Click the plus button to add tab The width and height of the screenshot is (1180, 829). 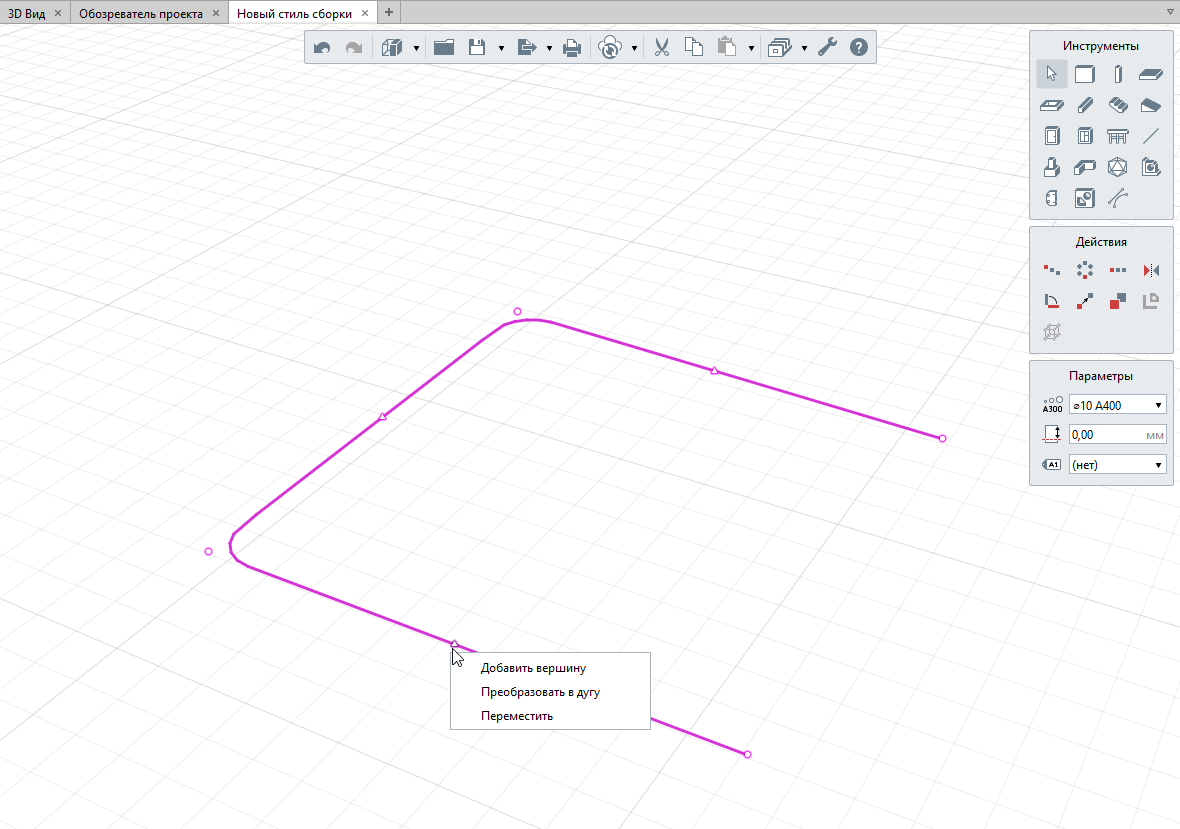tap(389, 13)
